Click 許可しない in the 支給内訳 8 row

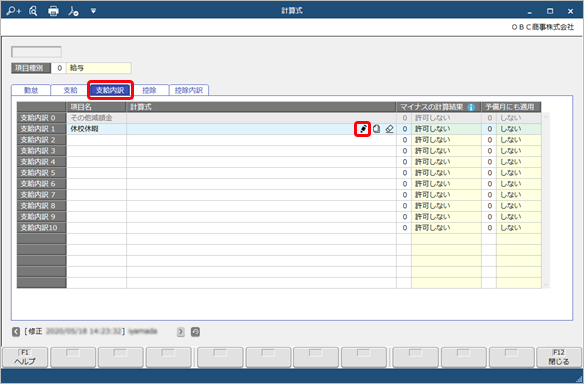pyautogui.click(x=446, y=206)
